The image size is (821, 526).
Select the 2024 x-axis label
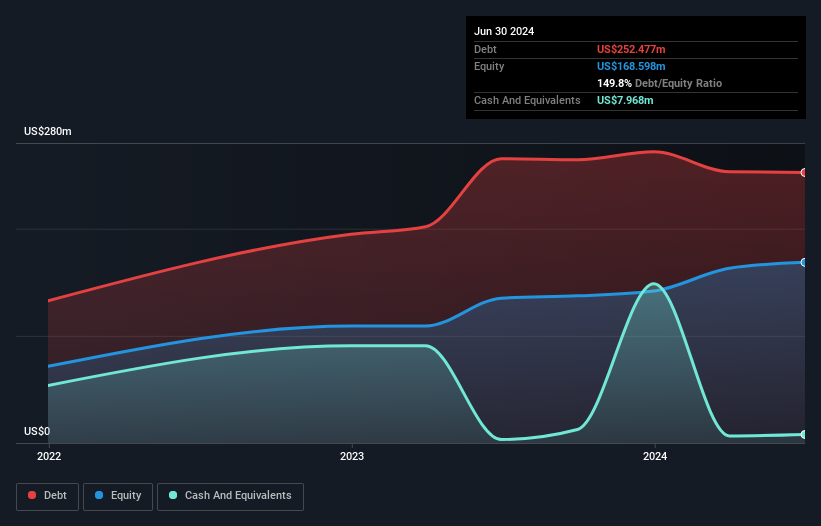click(x=655, y=456)
